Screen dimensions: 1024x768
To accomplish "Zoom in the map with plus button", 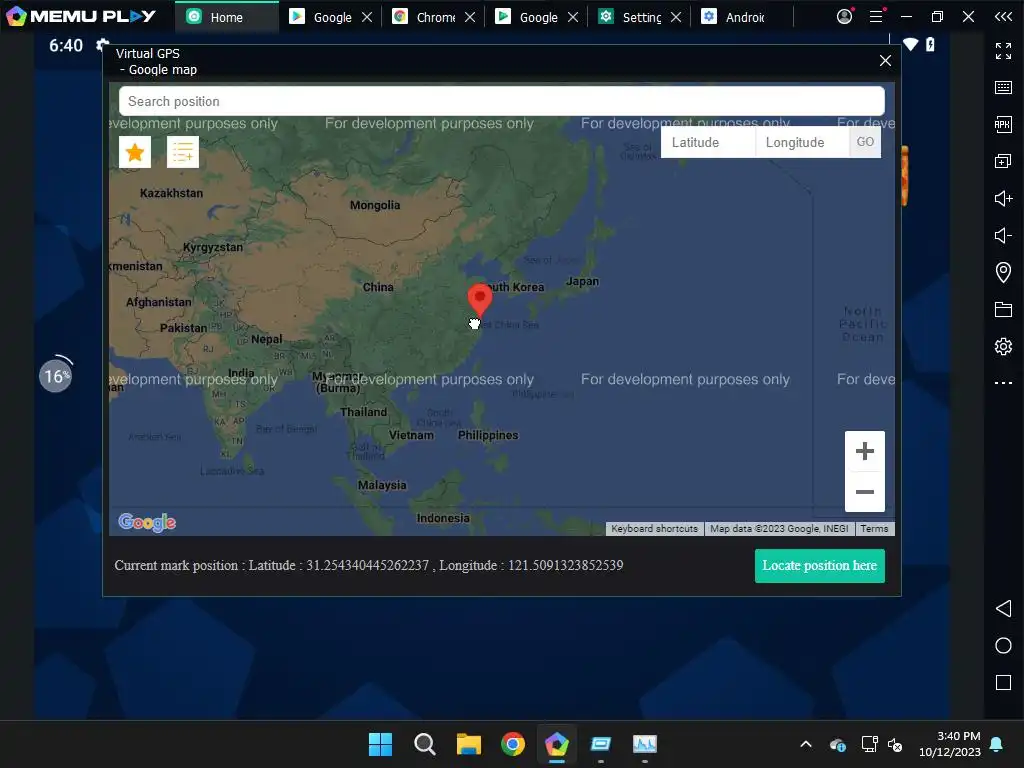I will (x=865, y=451).
